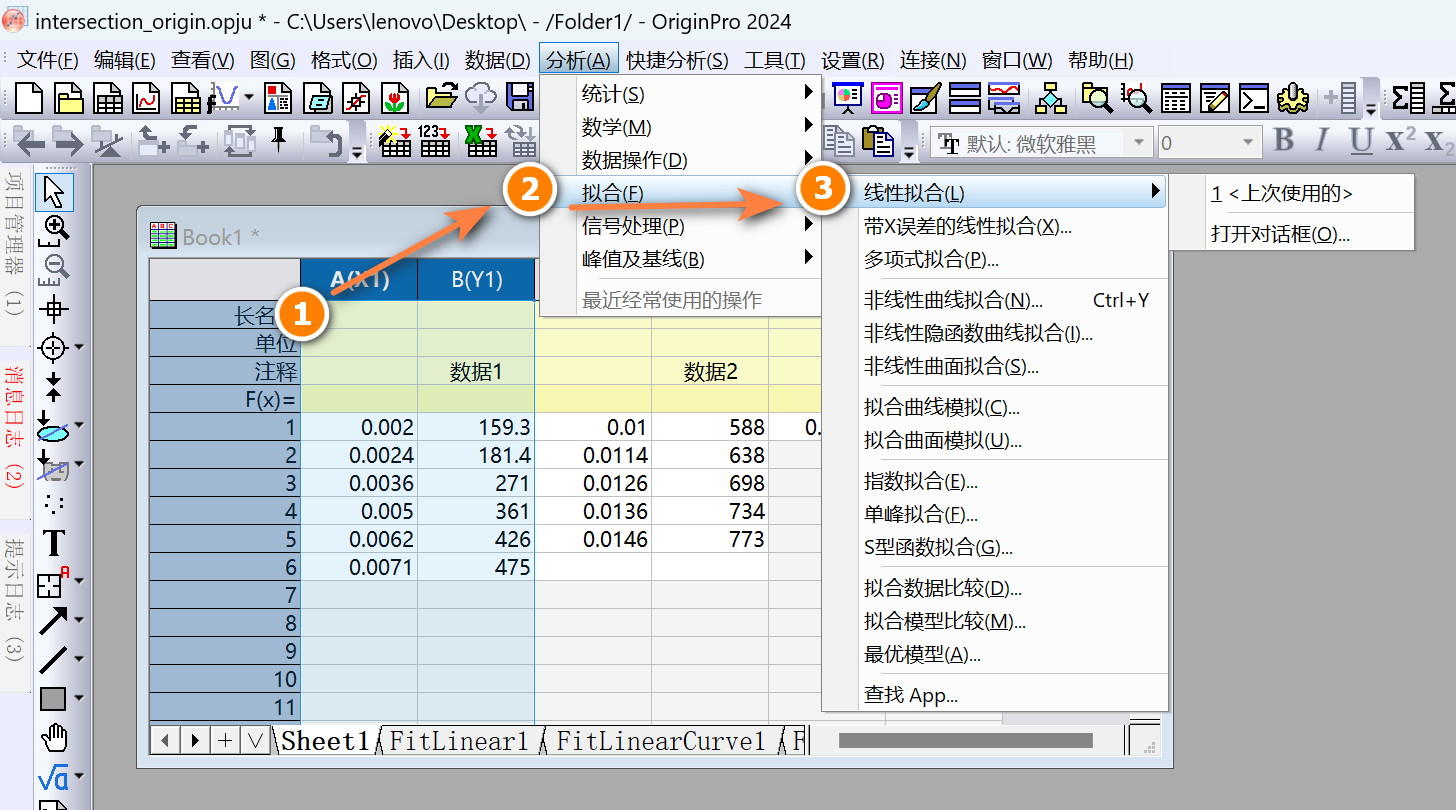The height and width of the screenshot is (810, 1456).
Task: Choose the Pan hand tool
Action: click(x=54, y=739)
